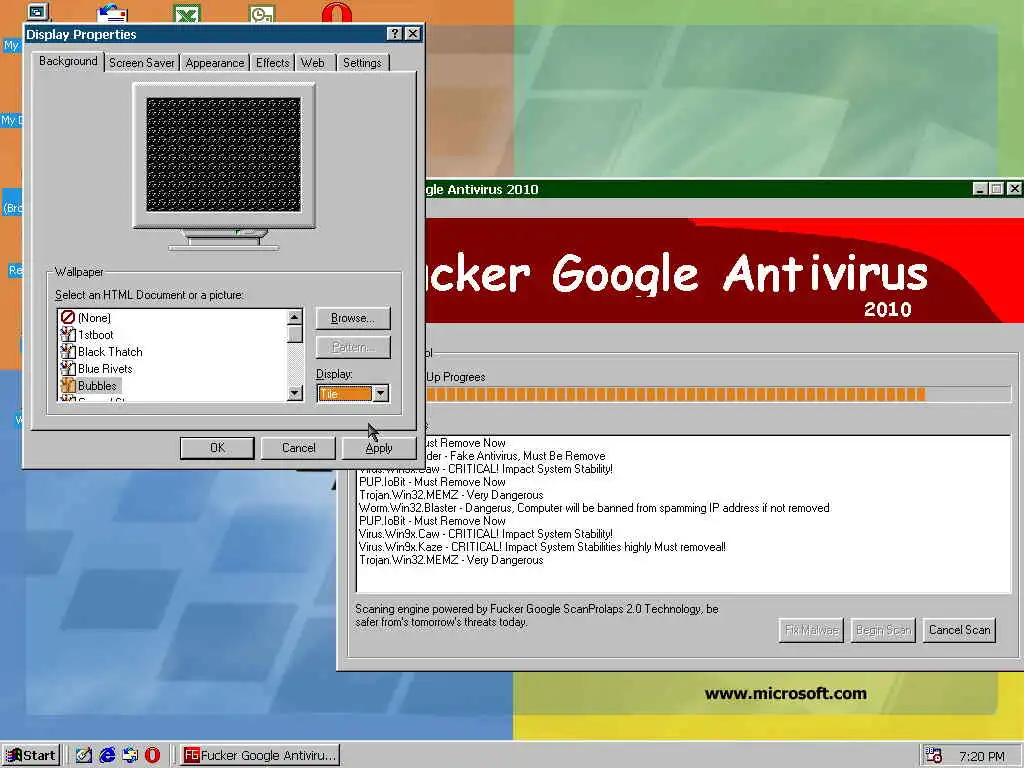Switch to the Screen Saver tab
Image resolution: width=1024 pixels, height=768 pixels.
(142, 63)
